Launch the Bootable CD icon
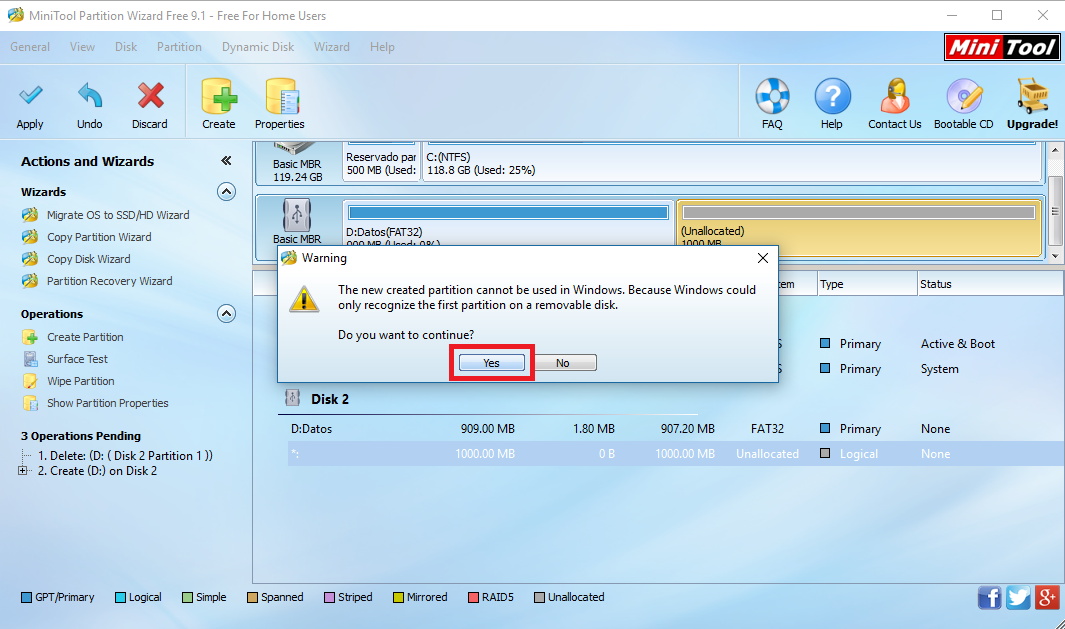Viewport: 1065px width, 629px height. tap(964, 96)
